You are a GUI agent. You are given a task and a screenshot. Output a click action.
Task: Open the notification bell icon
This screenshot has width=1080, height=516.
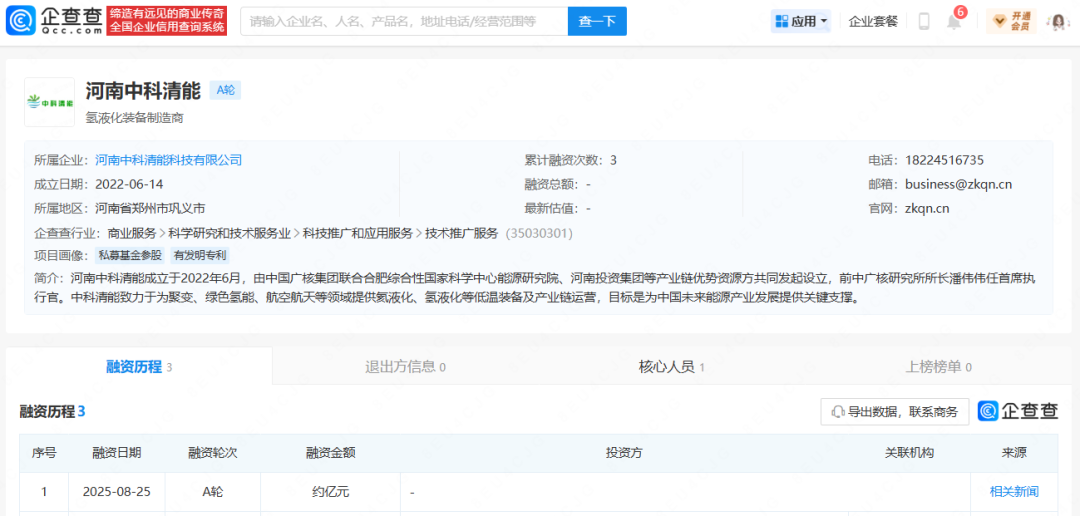coord(954,22)
